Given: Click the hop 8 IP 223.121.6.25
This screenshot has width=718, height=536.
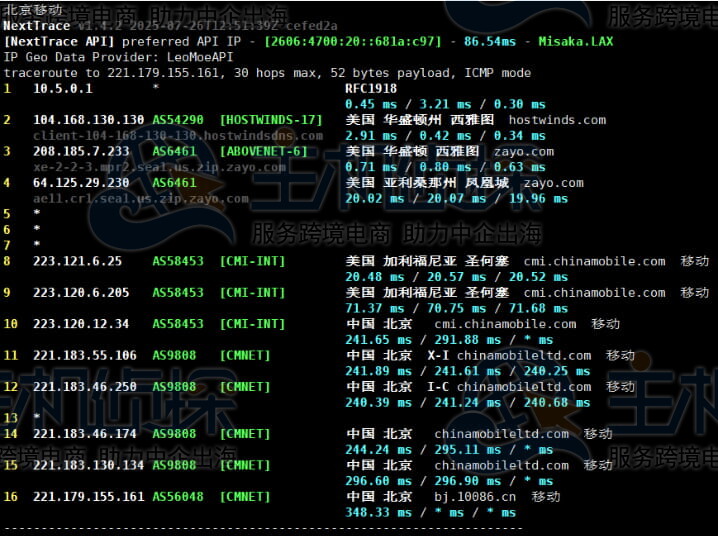Looking at the screenshot, I should point(77,261).
